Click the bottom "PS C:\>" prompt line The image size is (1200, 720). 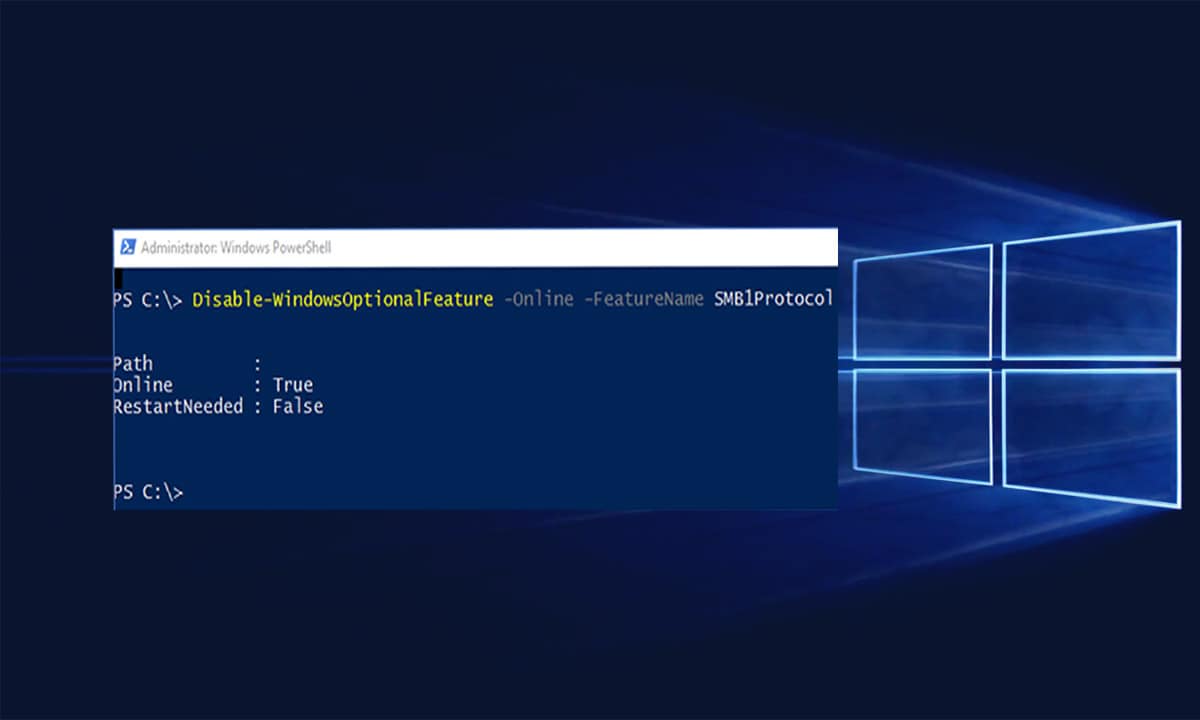148,492
